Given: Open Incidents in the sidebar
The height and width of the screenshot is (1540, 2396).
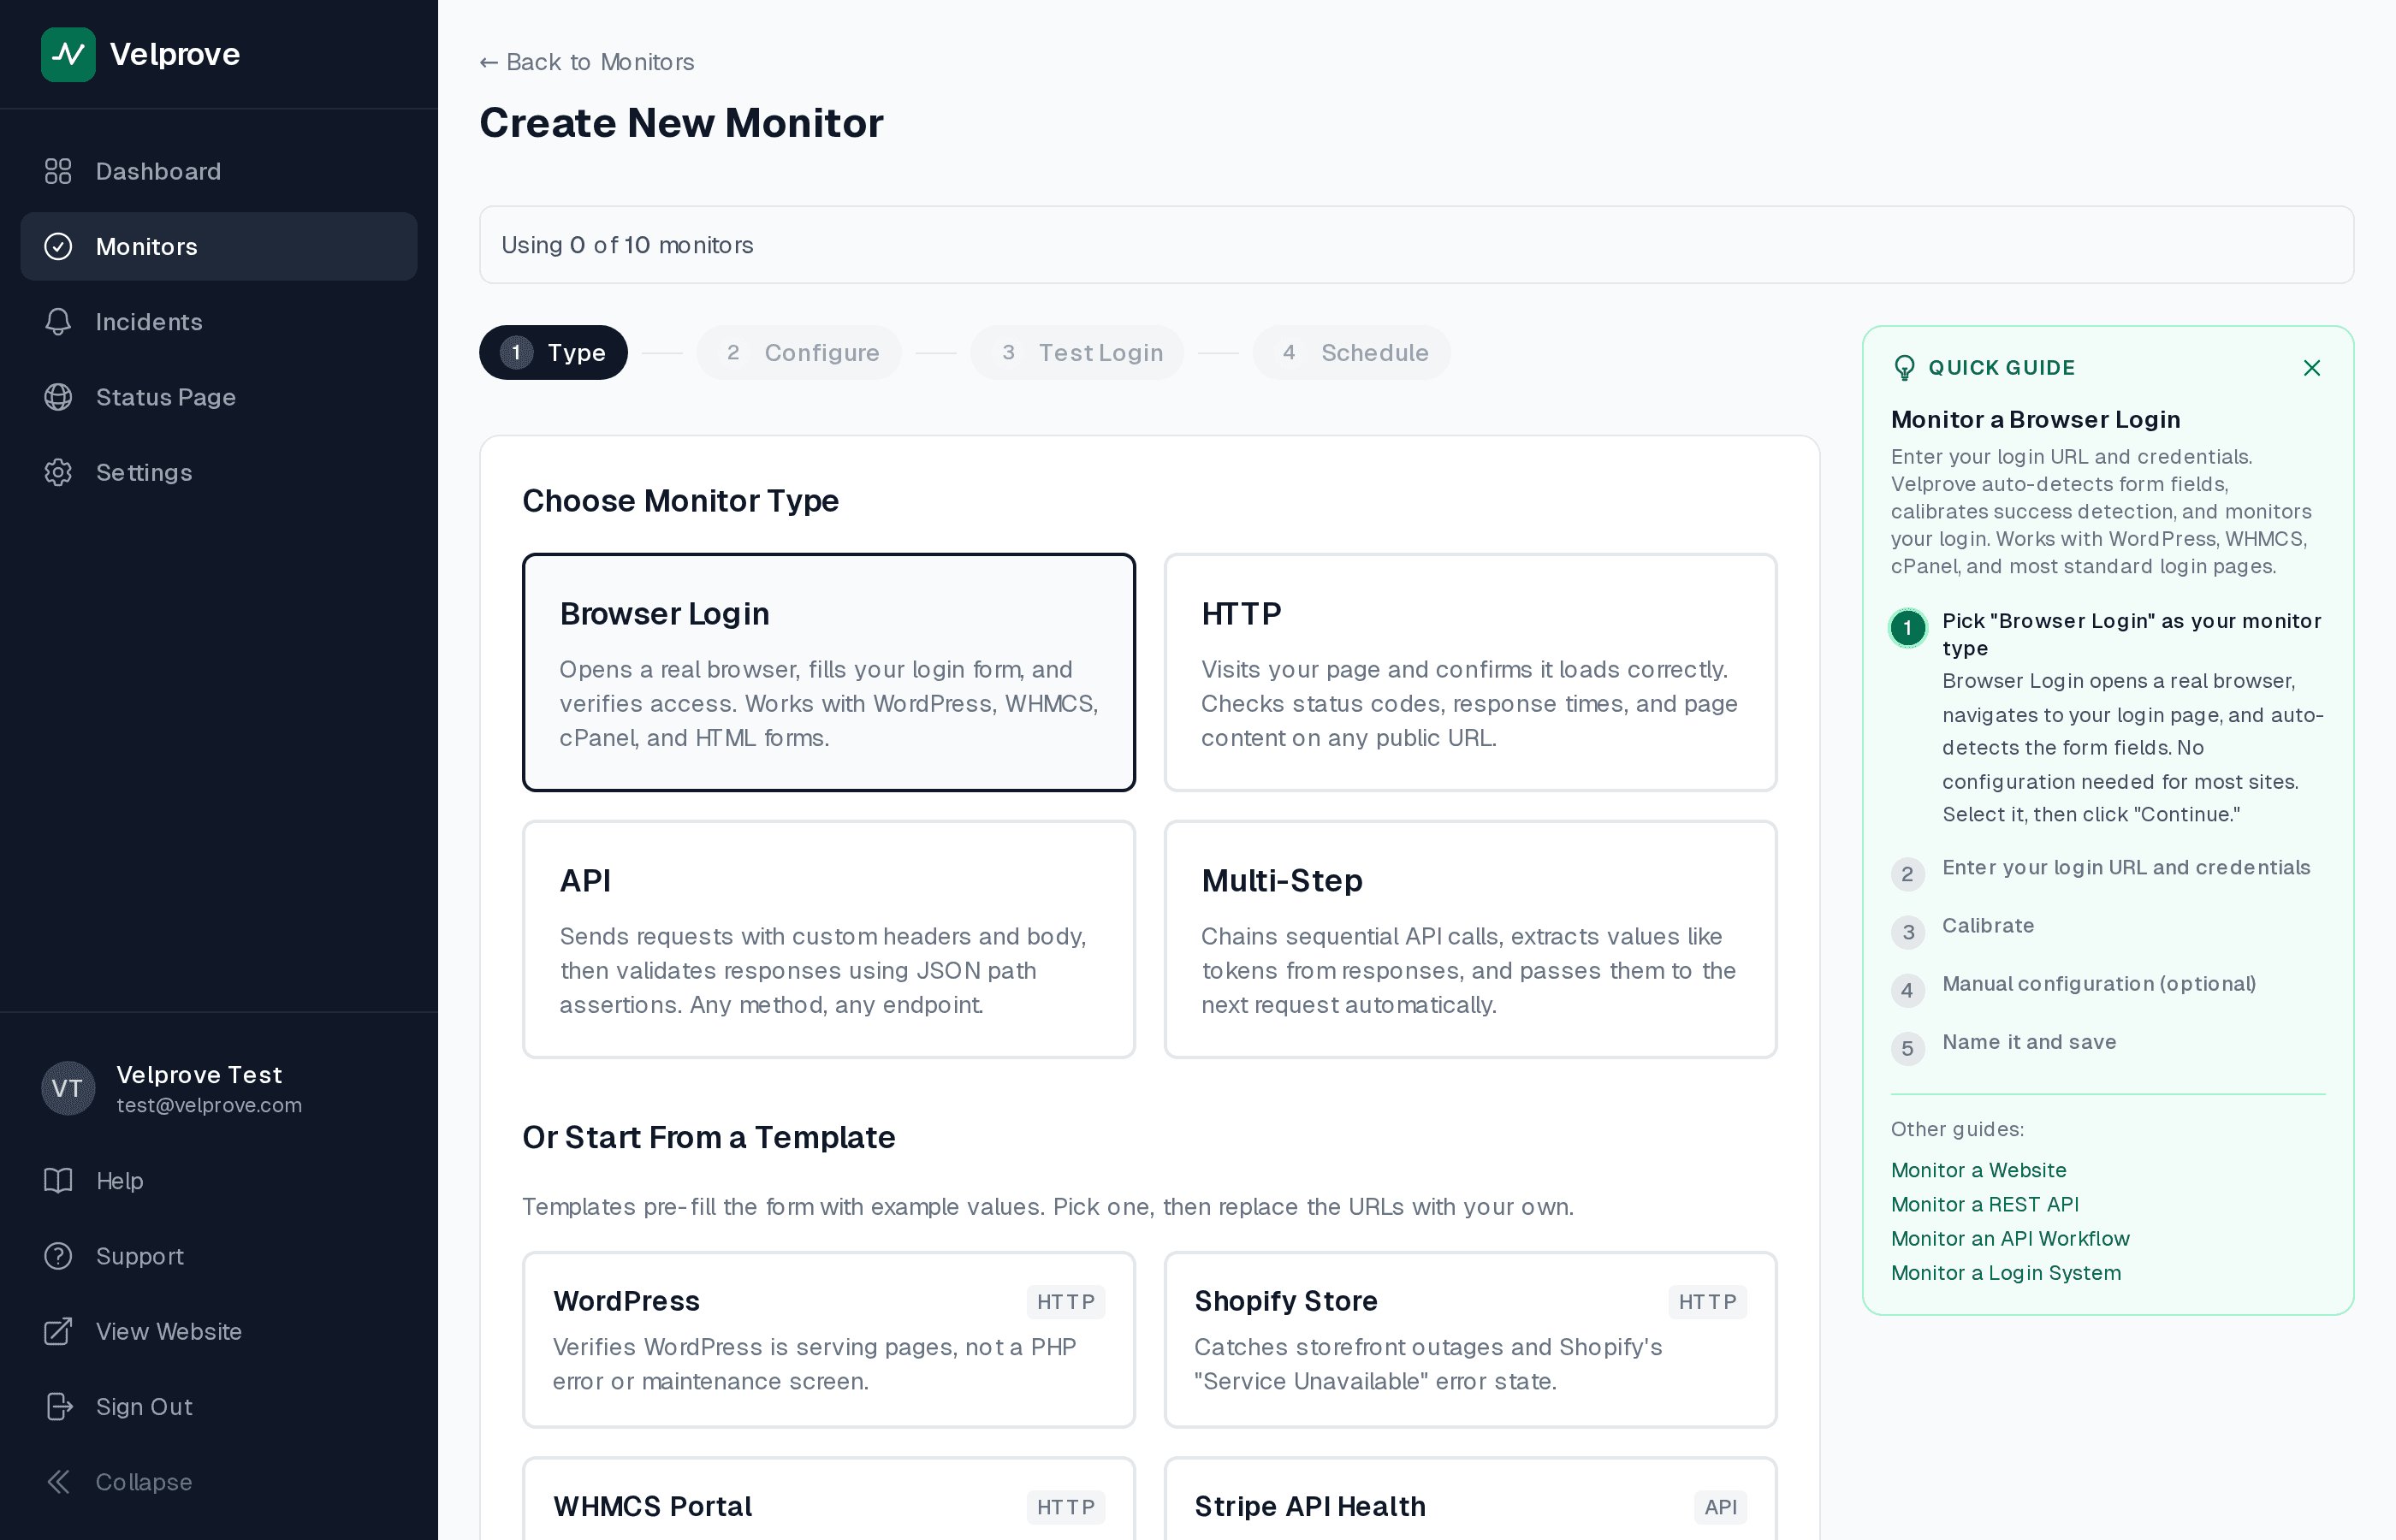Looking at the screenshot, I should click(219, 321).
